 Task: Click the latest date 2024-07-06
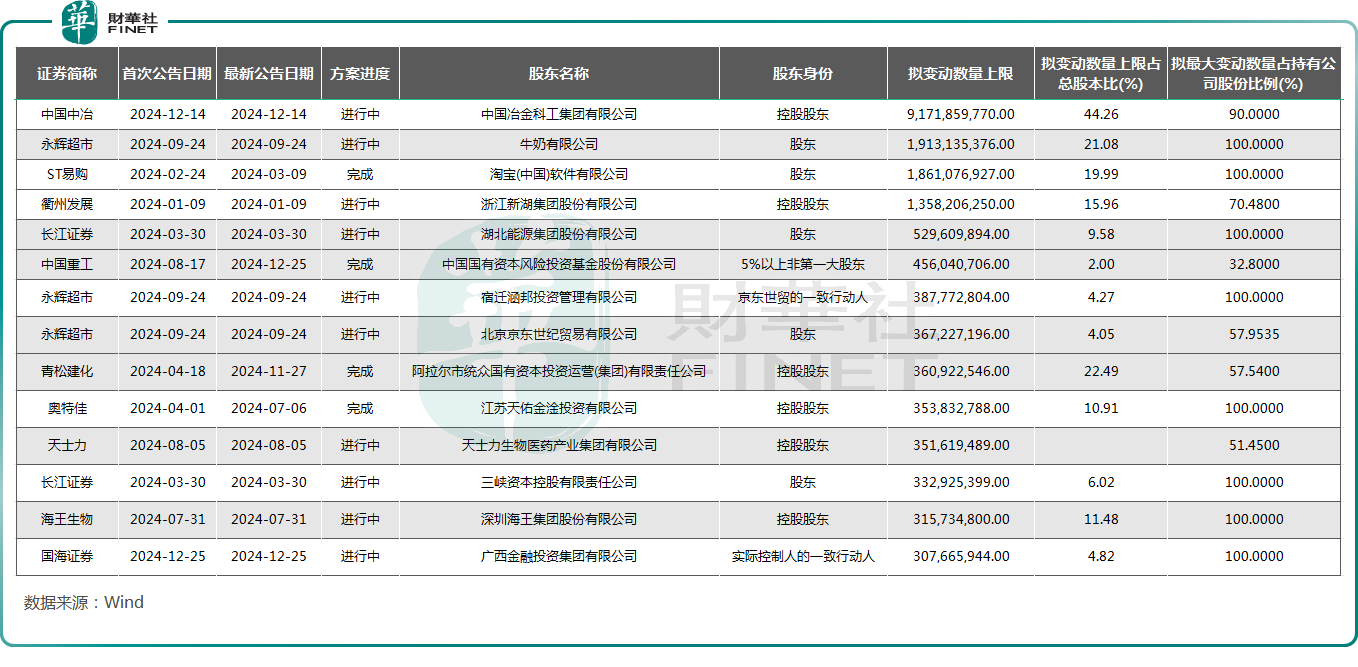pyautogui.click(x=268, y=408)
